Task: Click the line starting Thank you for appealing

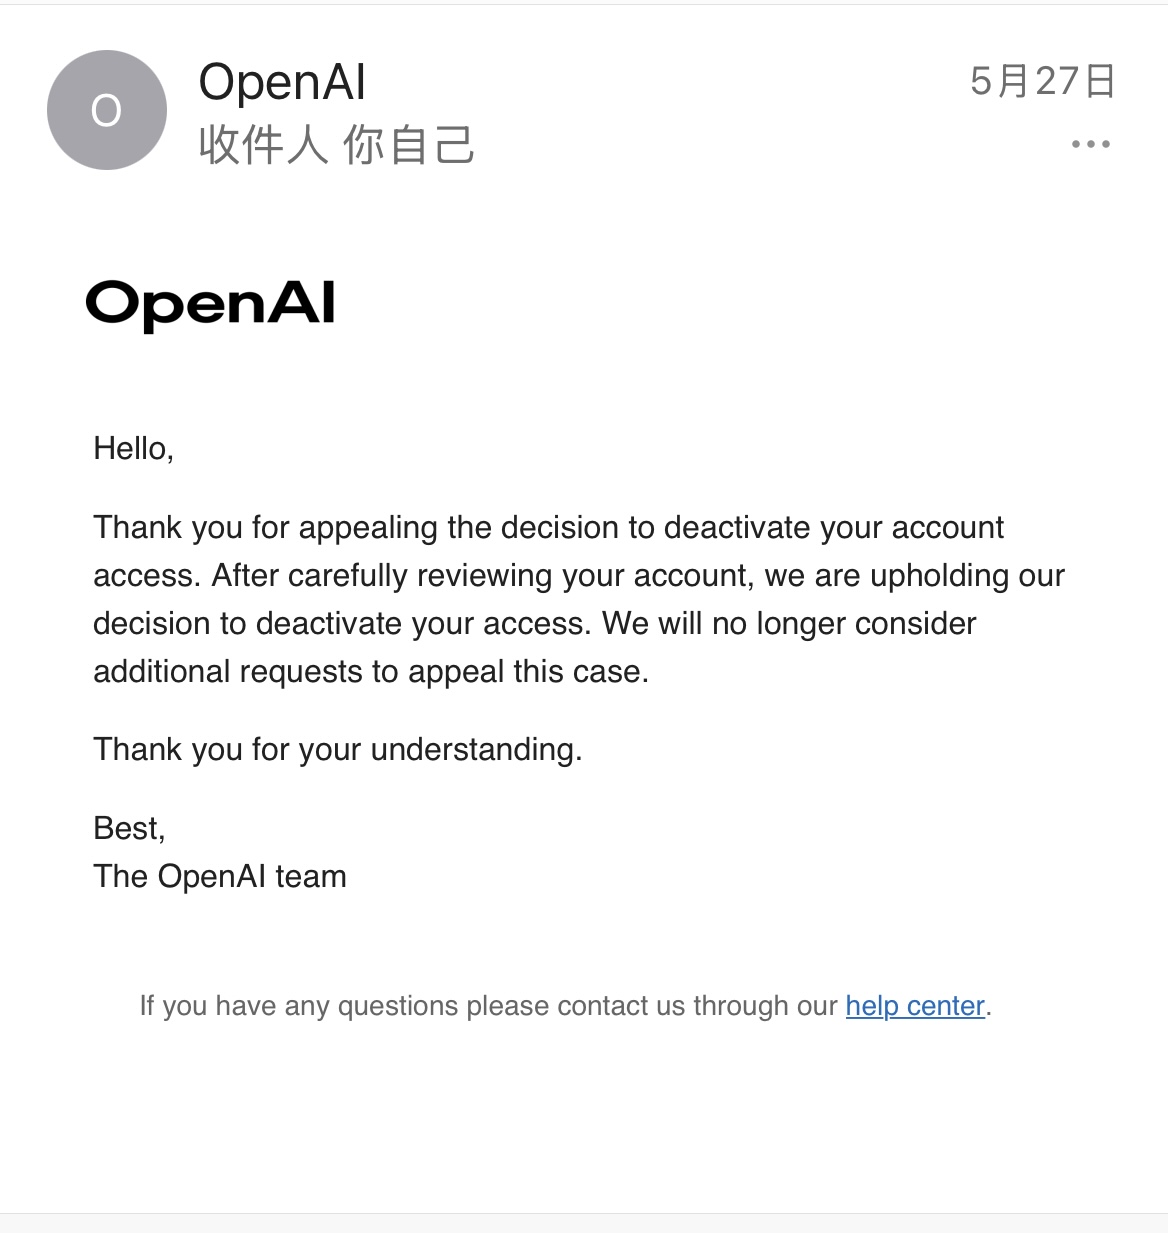Action: (x=548, y=527)
